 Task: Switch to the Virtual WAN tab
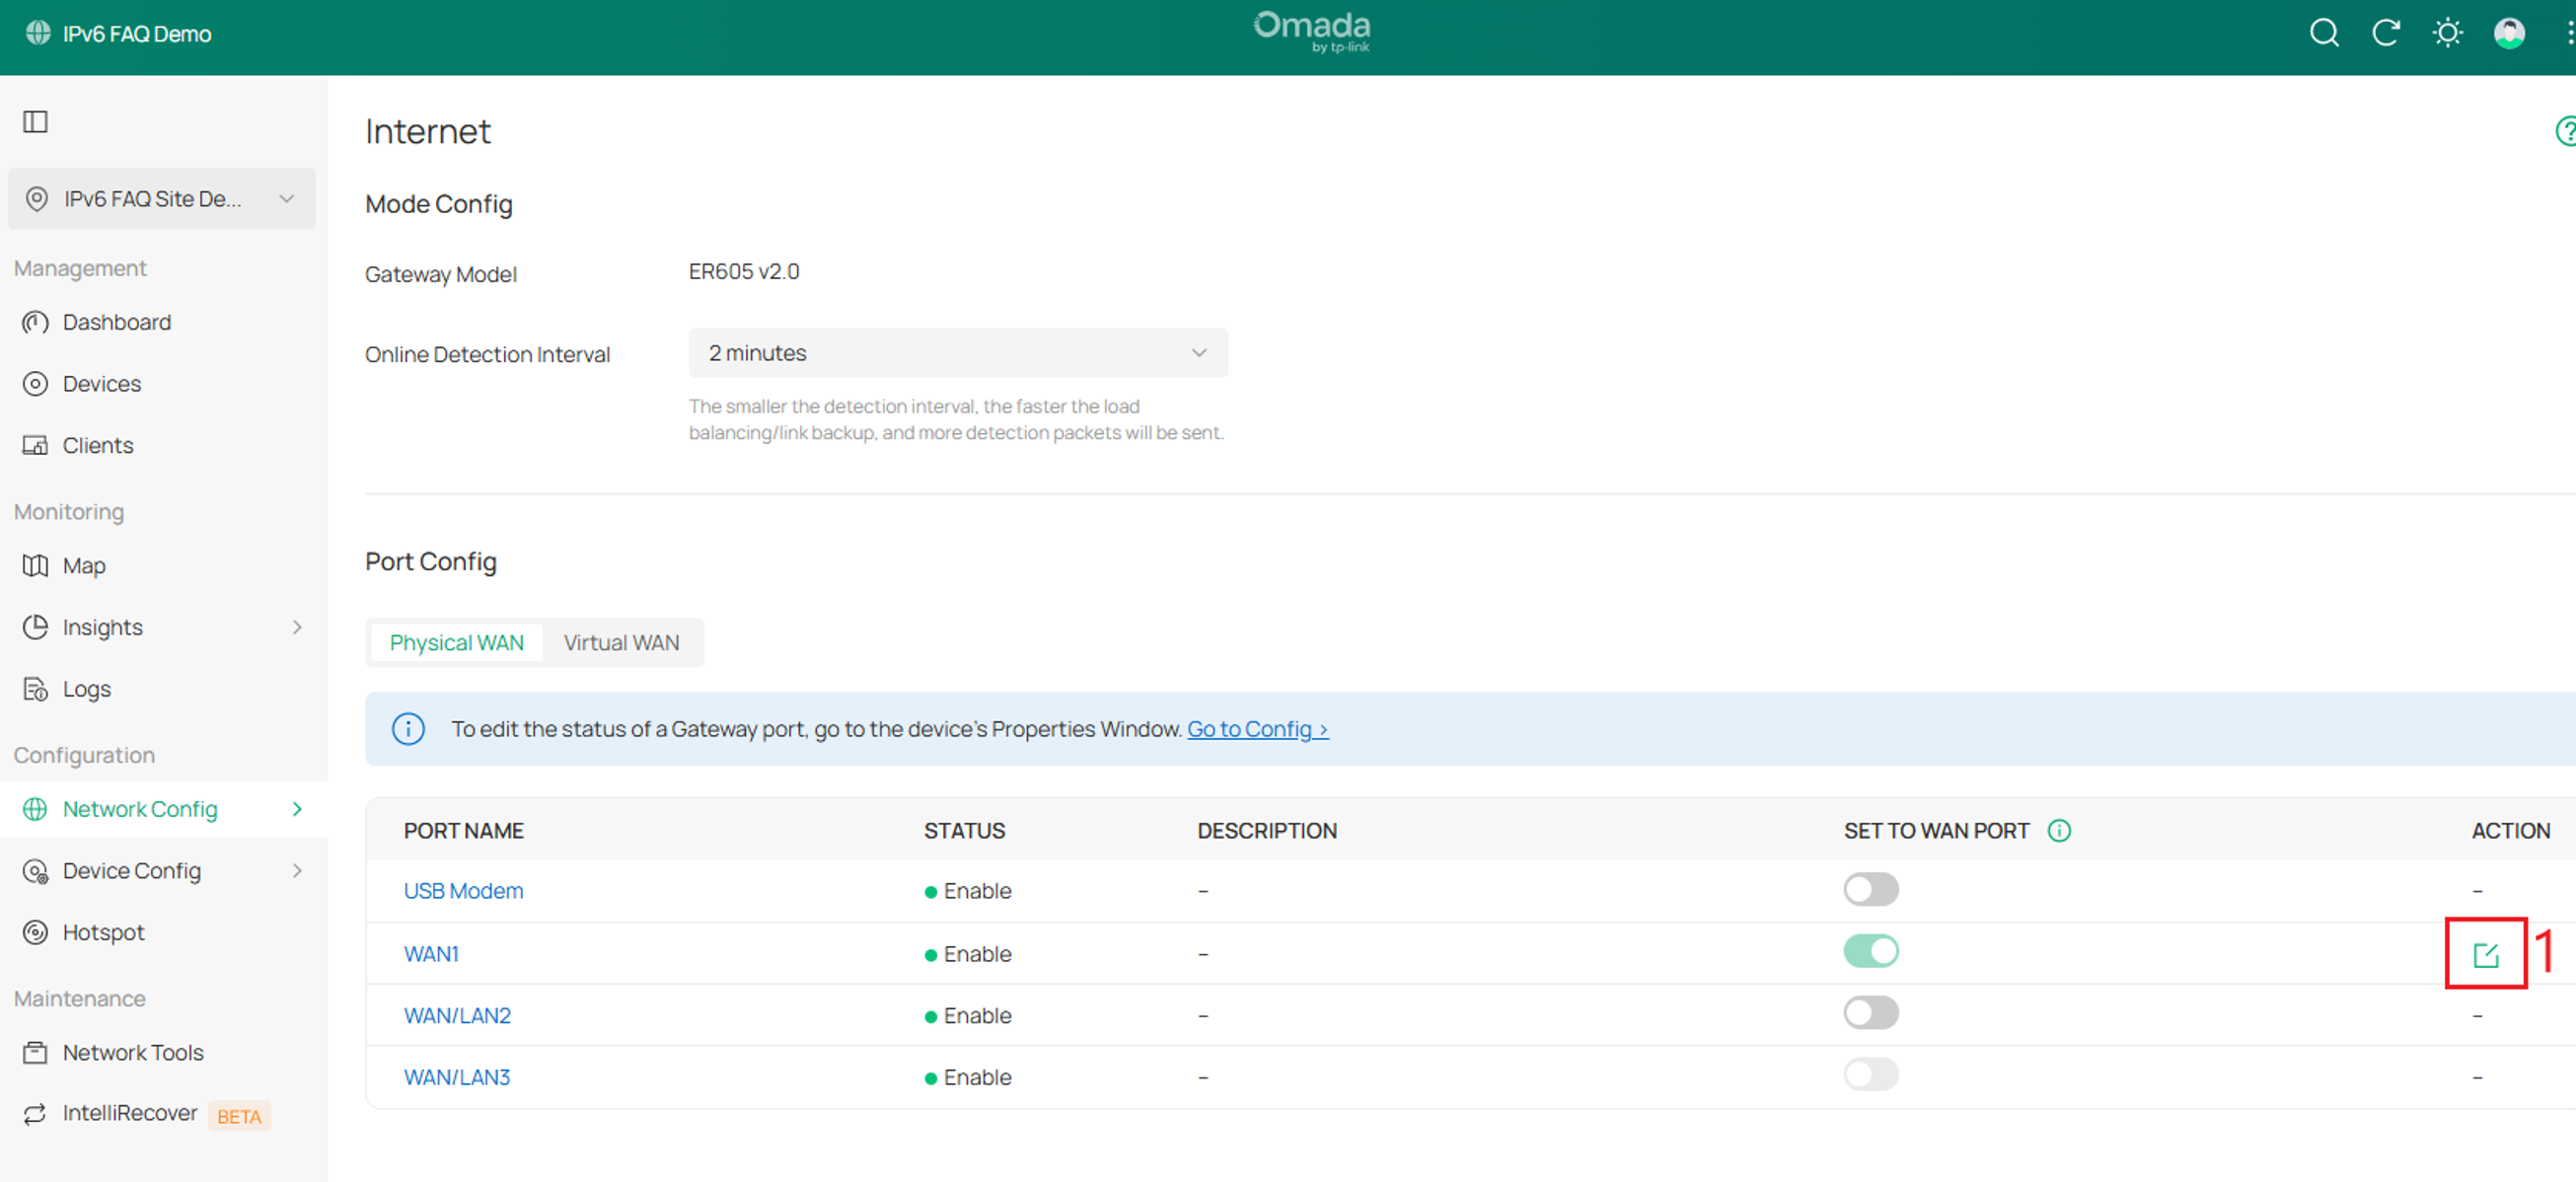tap(621, 642)
